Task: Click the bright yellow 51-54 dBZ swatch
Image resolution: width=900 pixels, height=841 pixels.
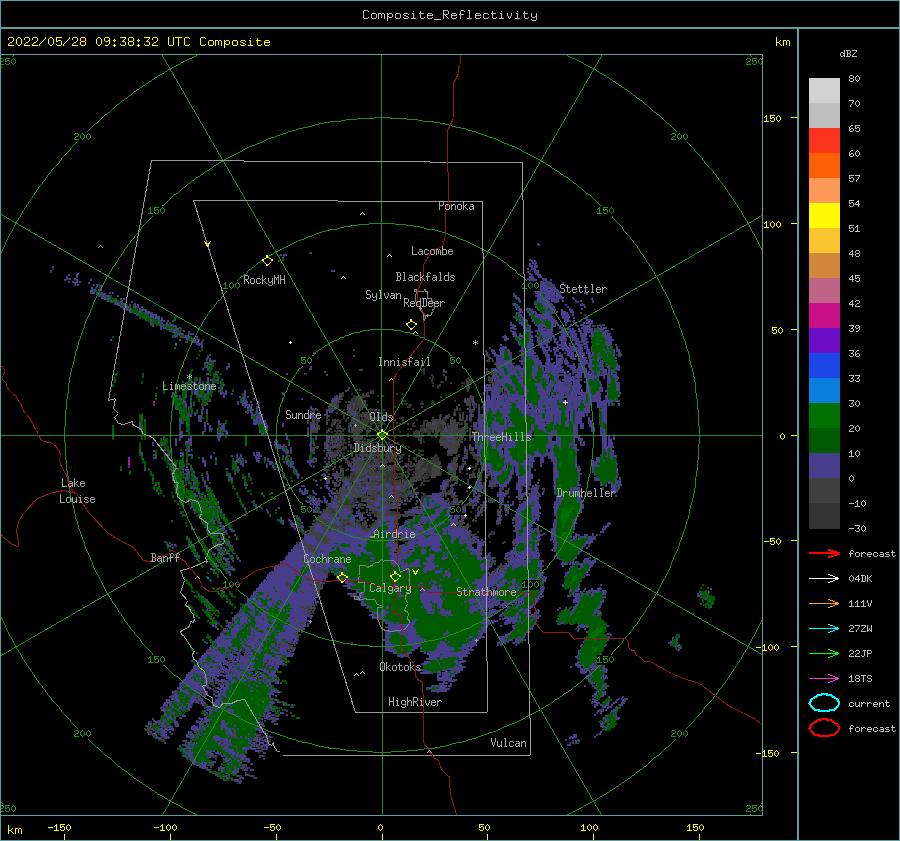Action: pos(824,216)
